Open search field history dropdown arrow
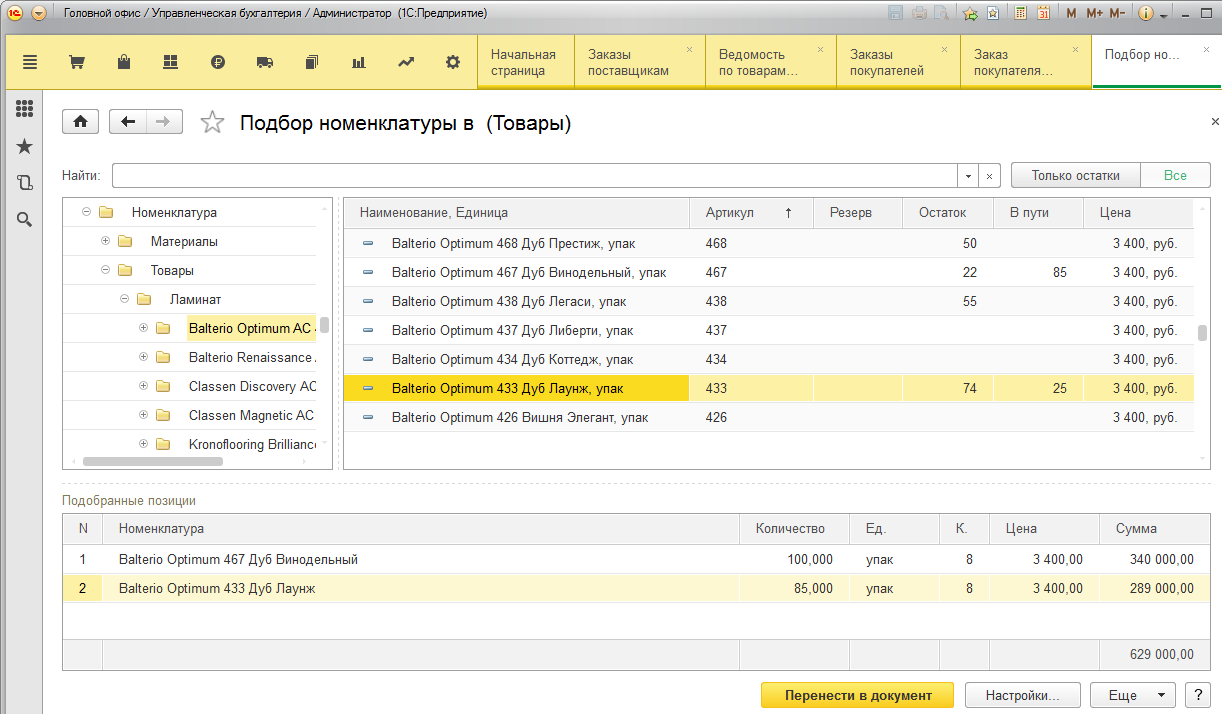1222x714 pixels. pos(968,176)
